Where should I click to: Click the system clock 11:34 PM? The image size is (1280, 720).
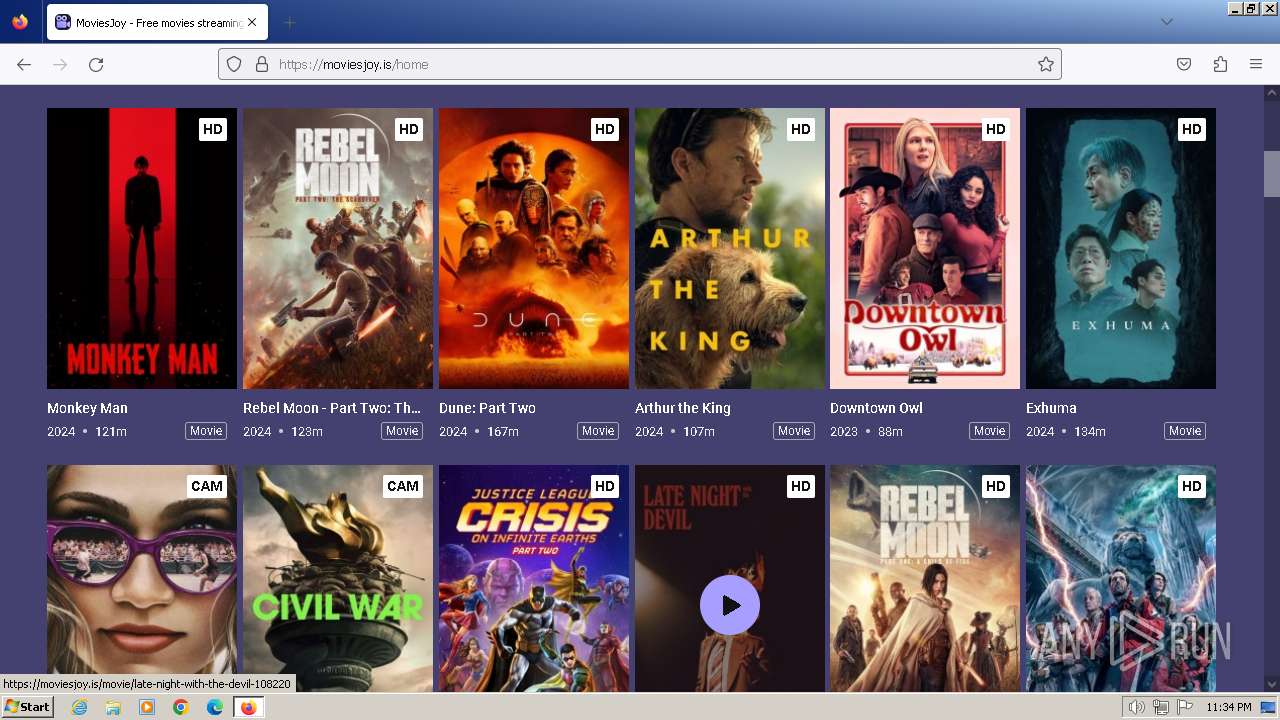1229,707
